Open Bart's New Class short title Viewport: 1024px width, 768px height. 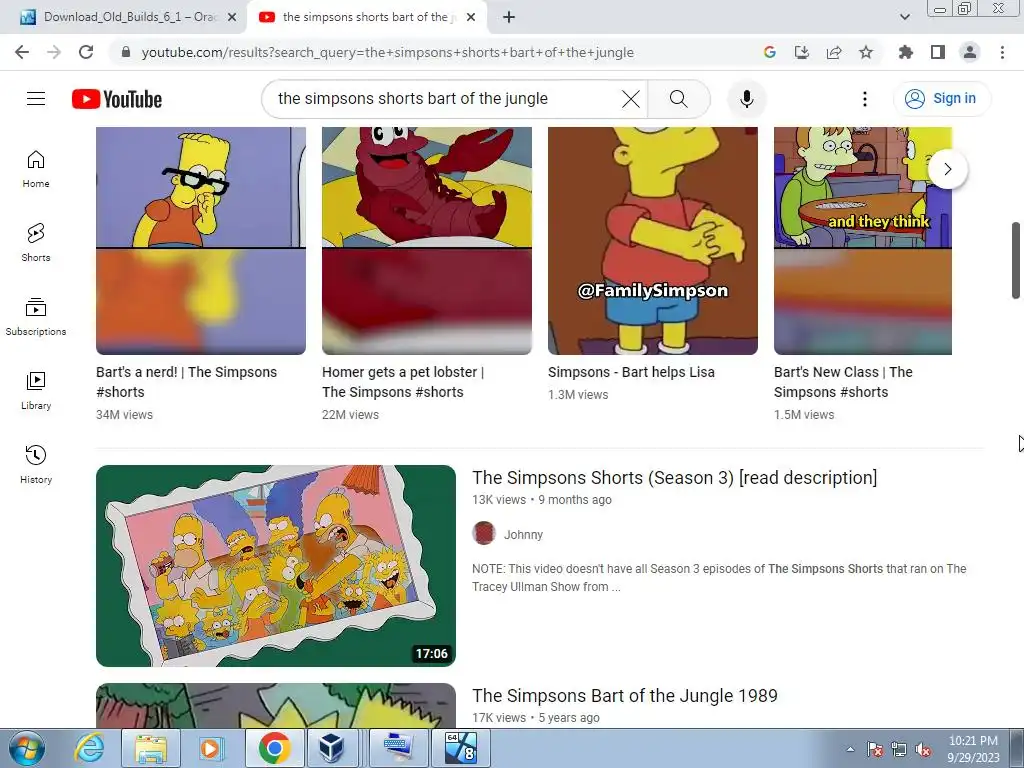843,382
